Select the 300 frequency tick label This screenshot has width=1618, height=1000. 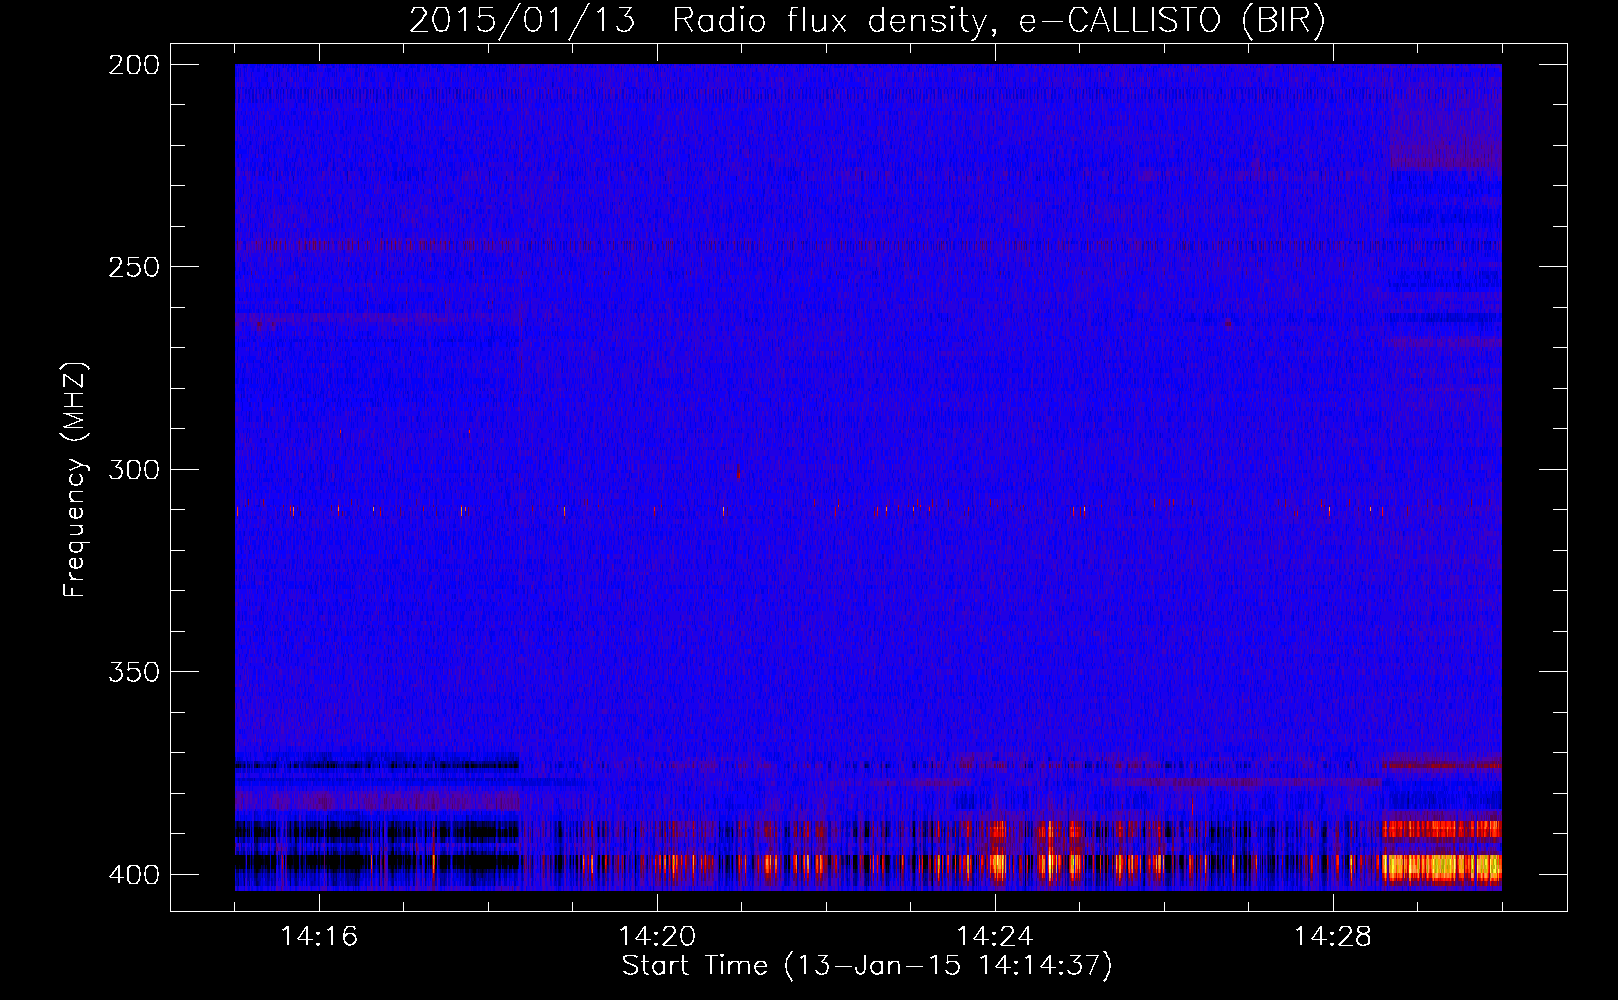click(x=133, y=469)
